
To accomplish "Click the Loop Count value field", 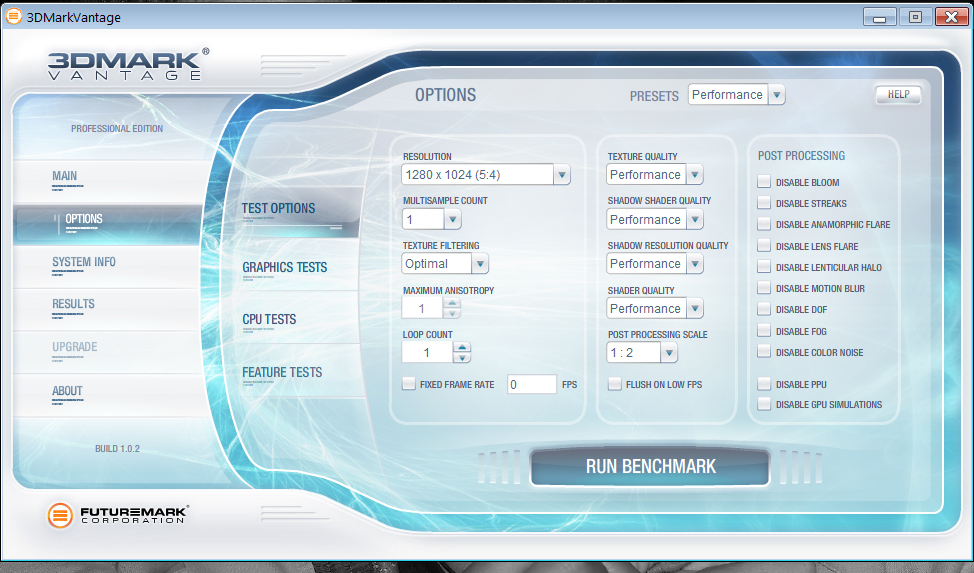I will click(427, 352).
